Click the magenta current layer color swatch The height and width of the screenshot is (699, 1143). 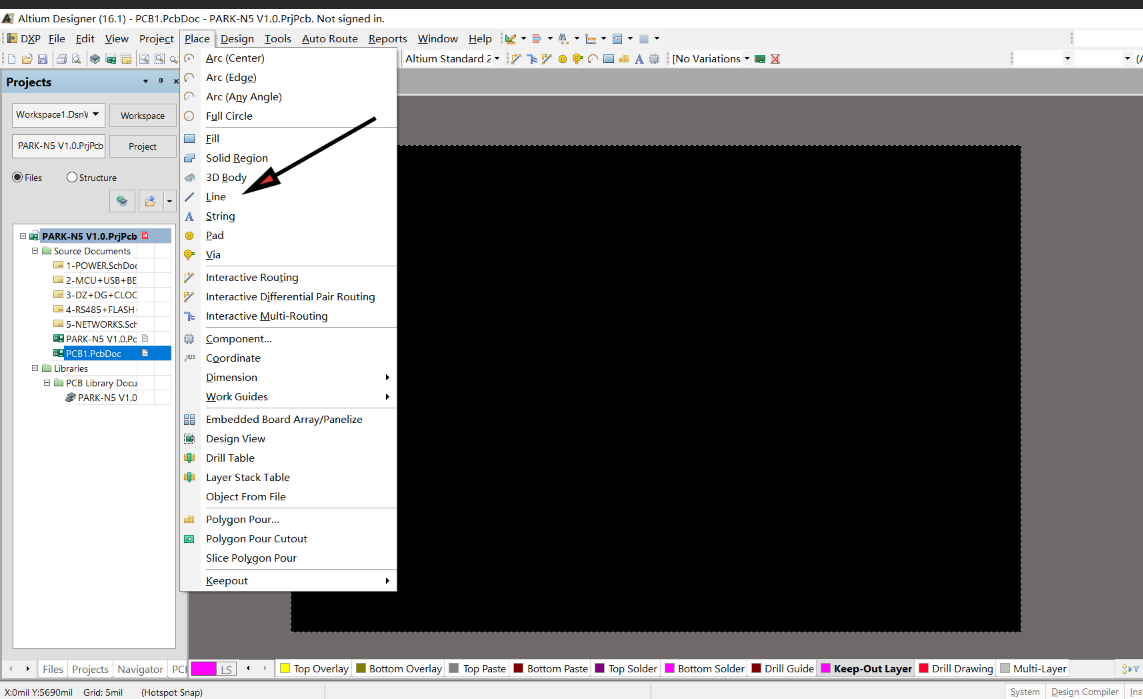[x=203, y=669]
